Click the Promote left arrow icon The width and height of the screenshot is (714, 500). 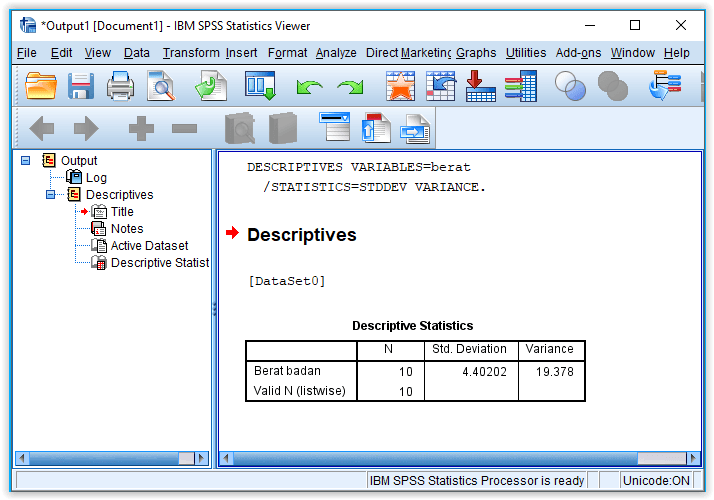pos(41,128)
